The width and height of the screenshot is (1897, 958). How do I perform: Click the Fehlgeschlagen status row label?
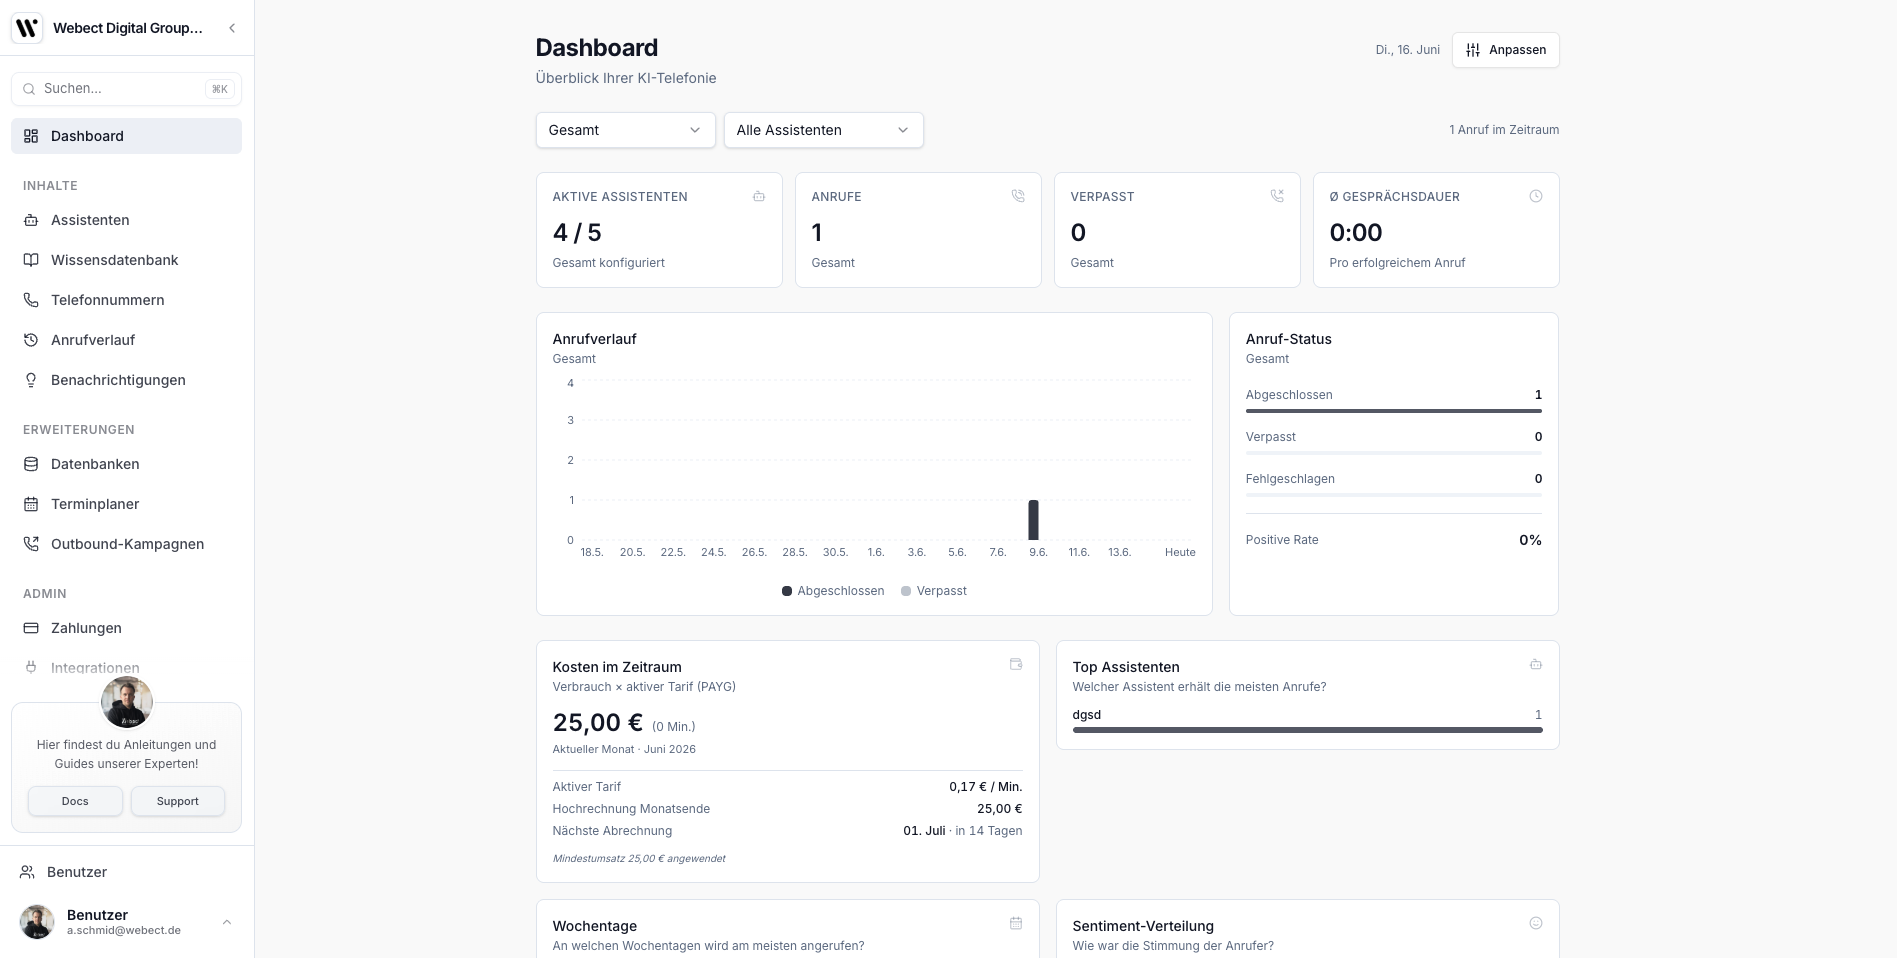click(x=1290, y=479)
